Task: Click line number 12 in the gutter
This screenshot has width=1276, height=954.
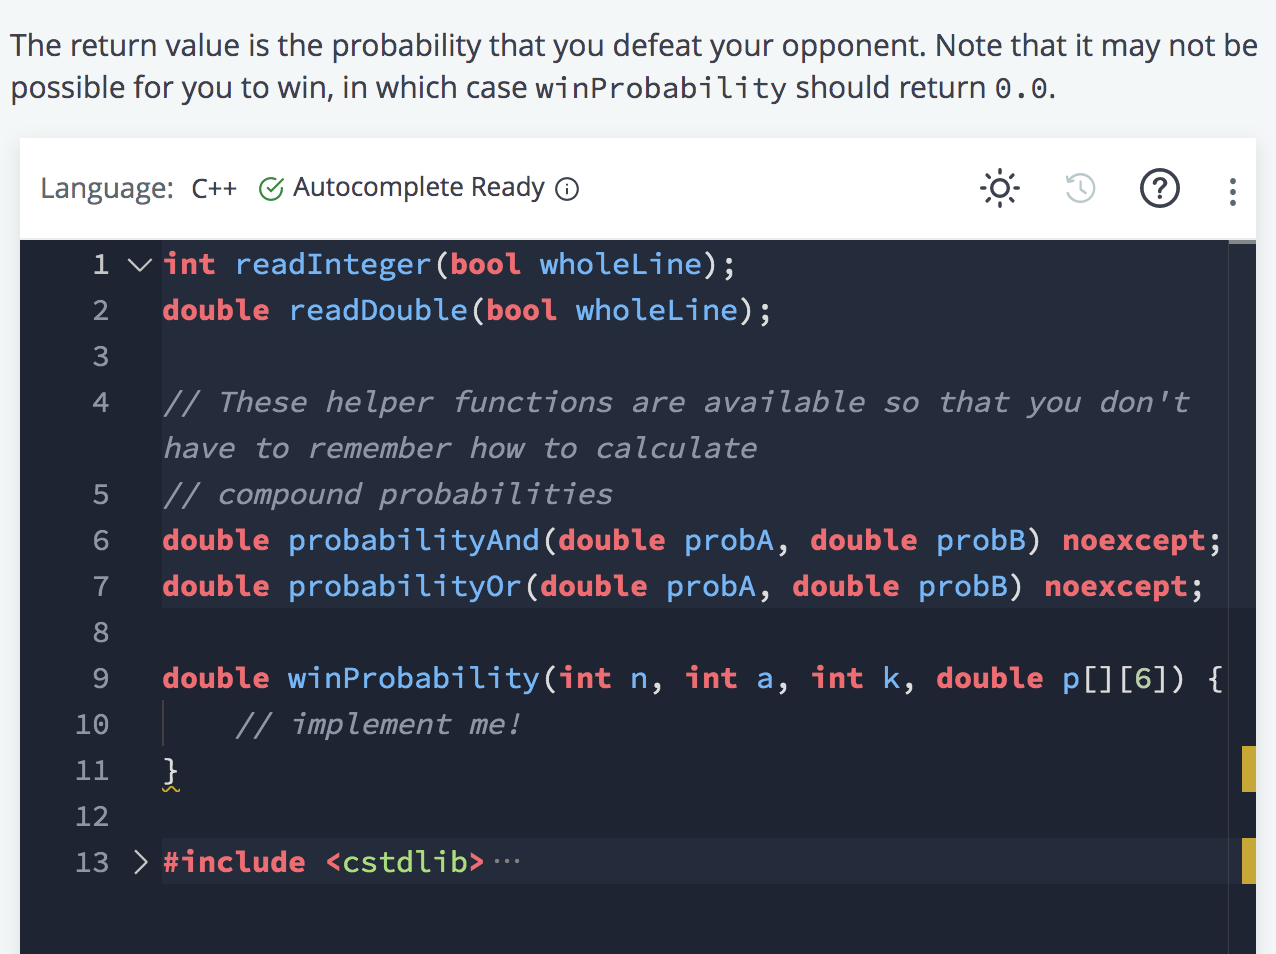Action: click(x=92, y=817)
